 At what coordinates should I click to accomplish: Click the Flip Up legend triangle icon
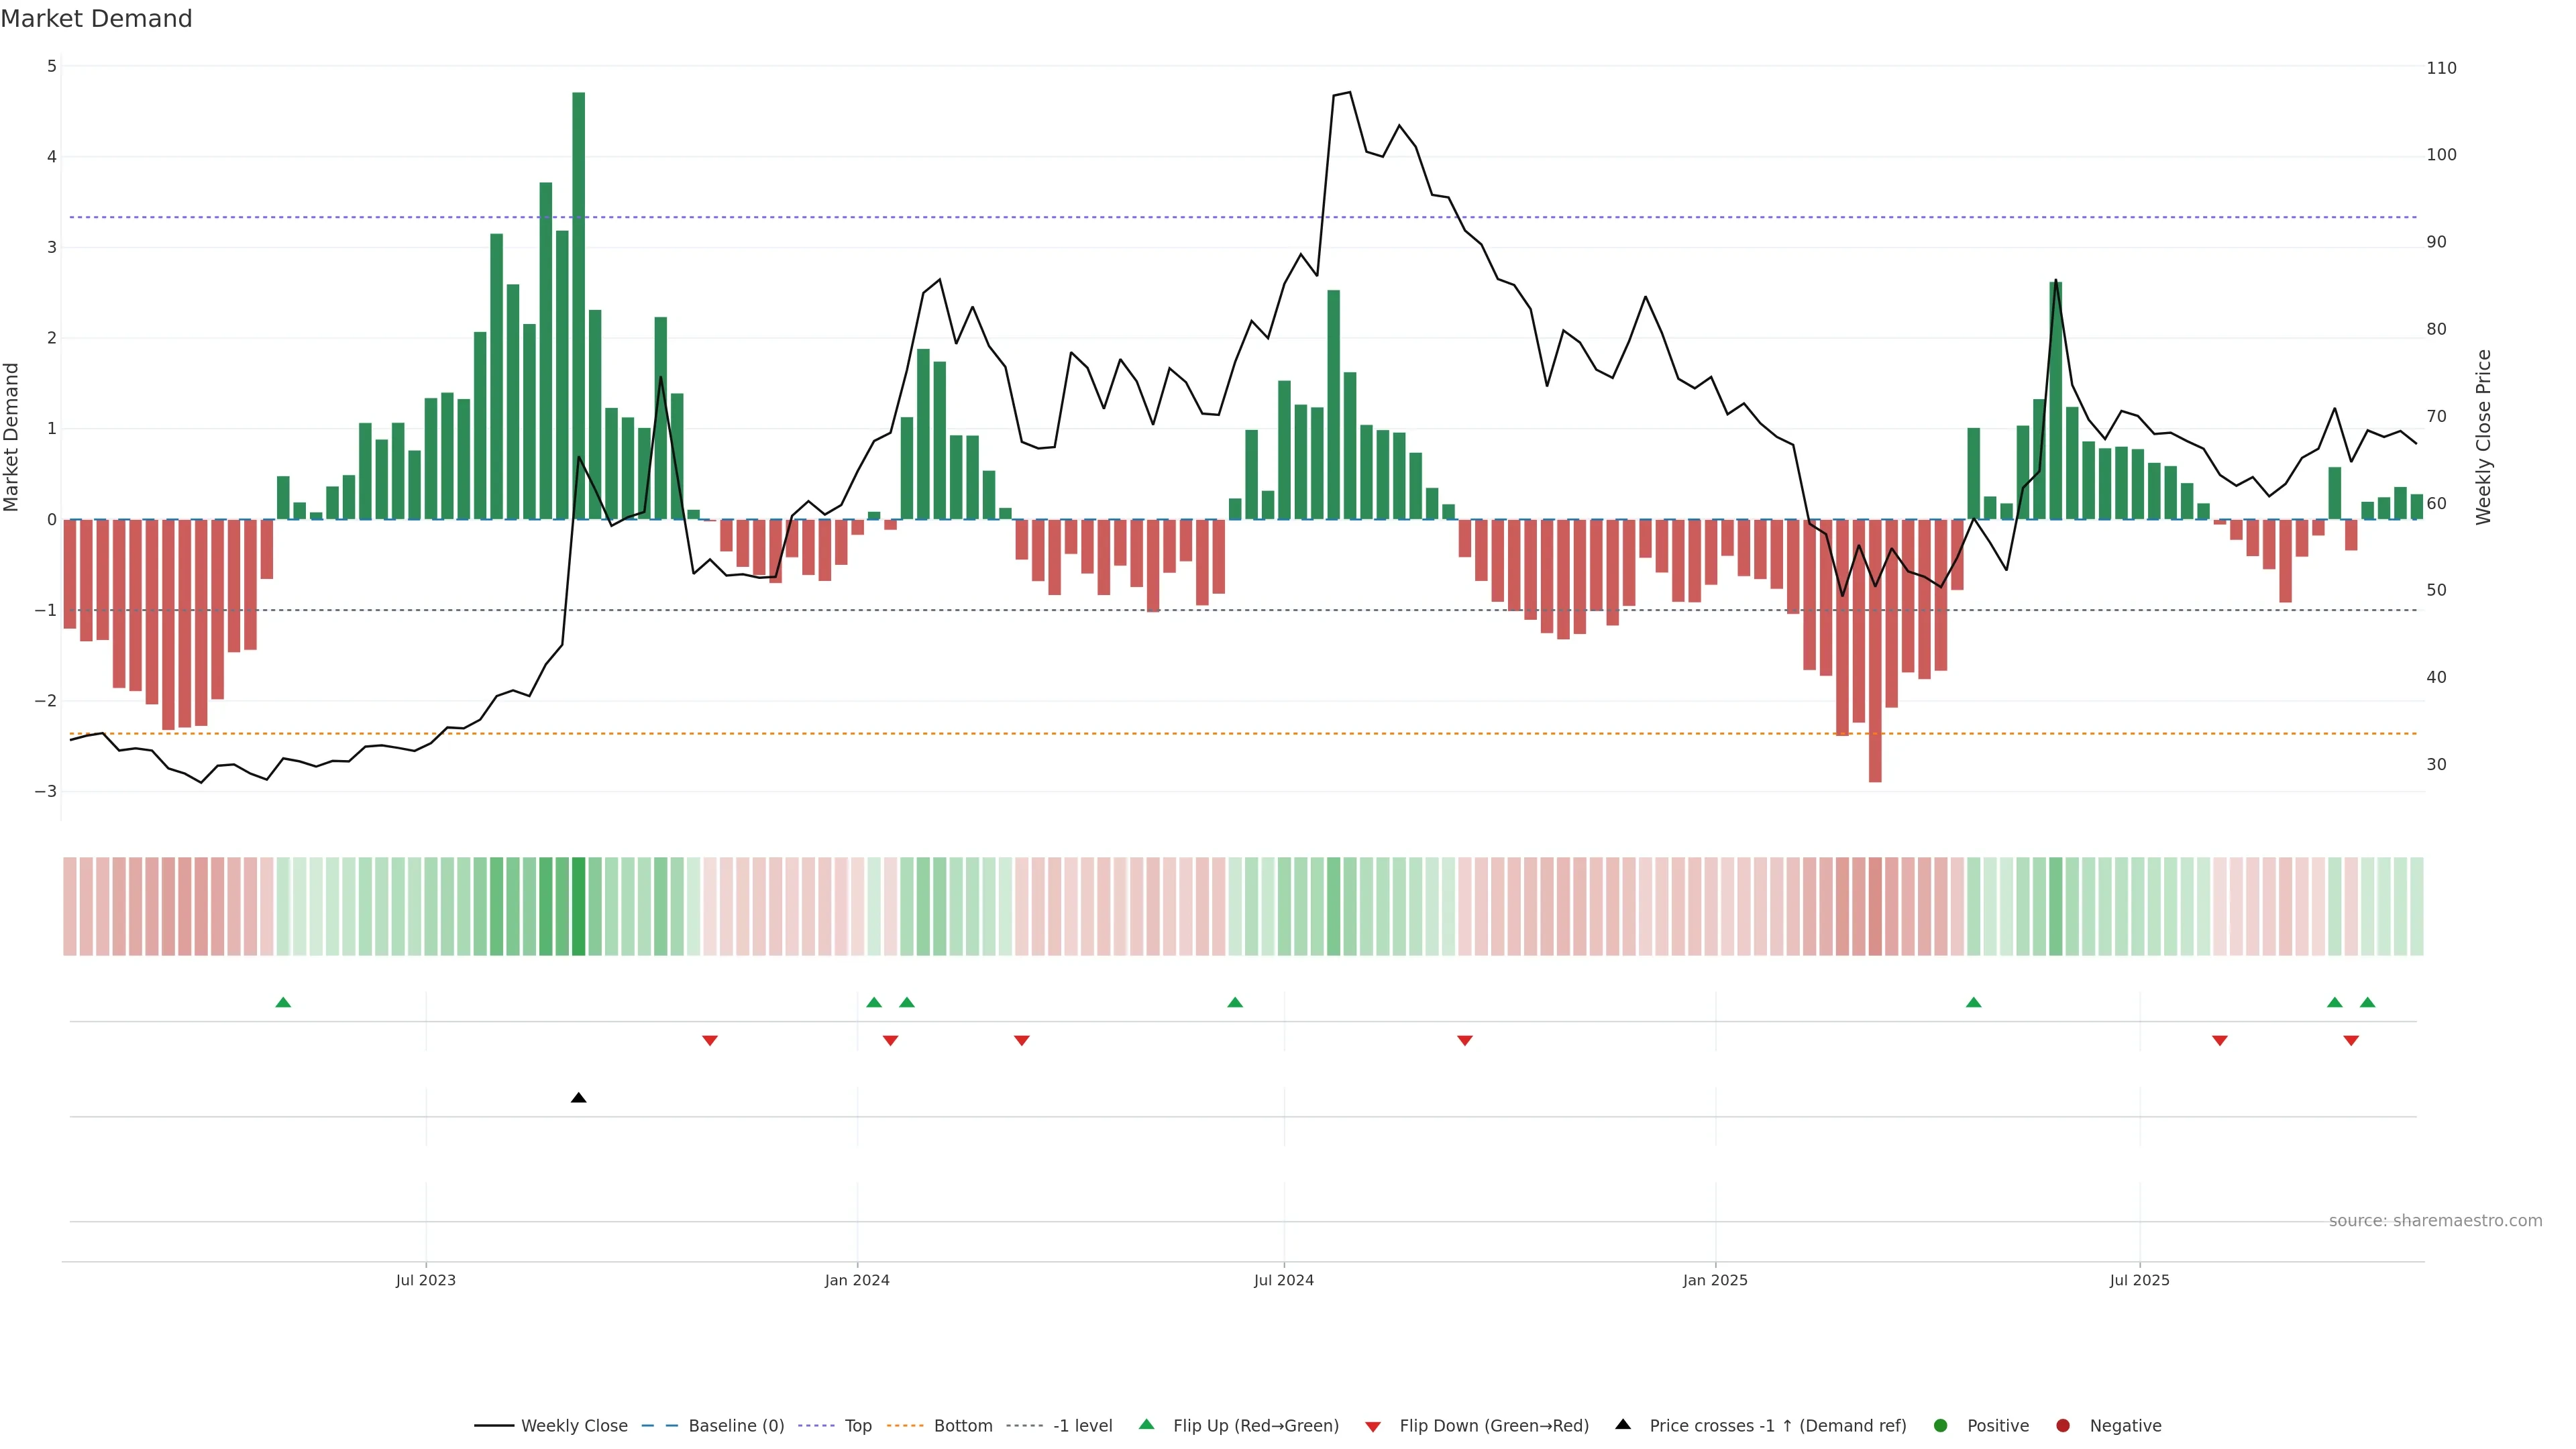(1147, 1425)
